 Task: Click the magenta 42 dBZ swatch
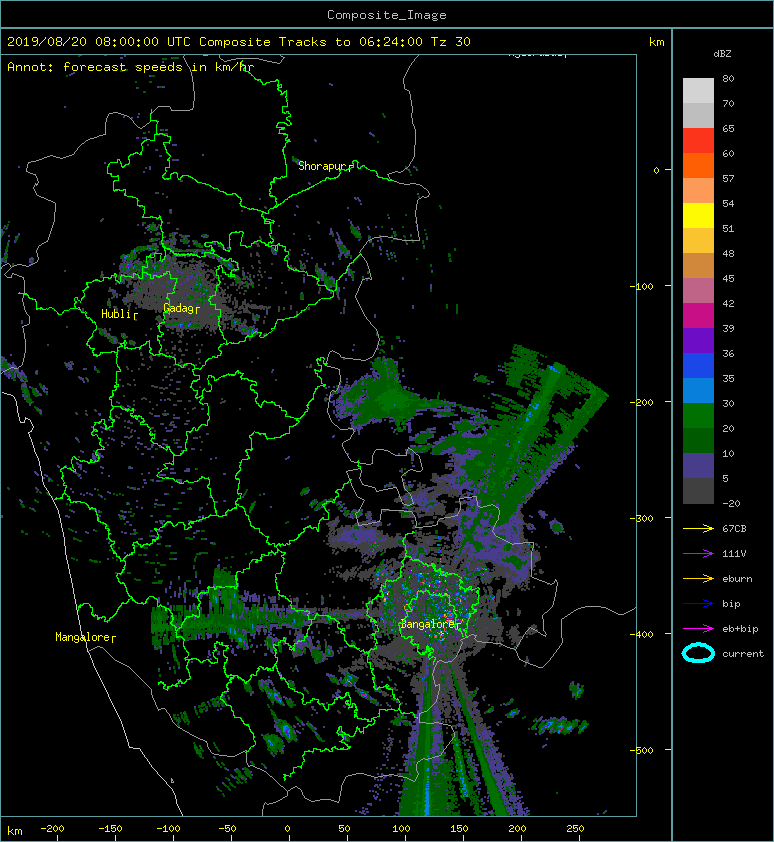pyautogui.click(x=698, y=316)
